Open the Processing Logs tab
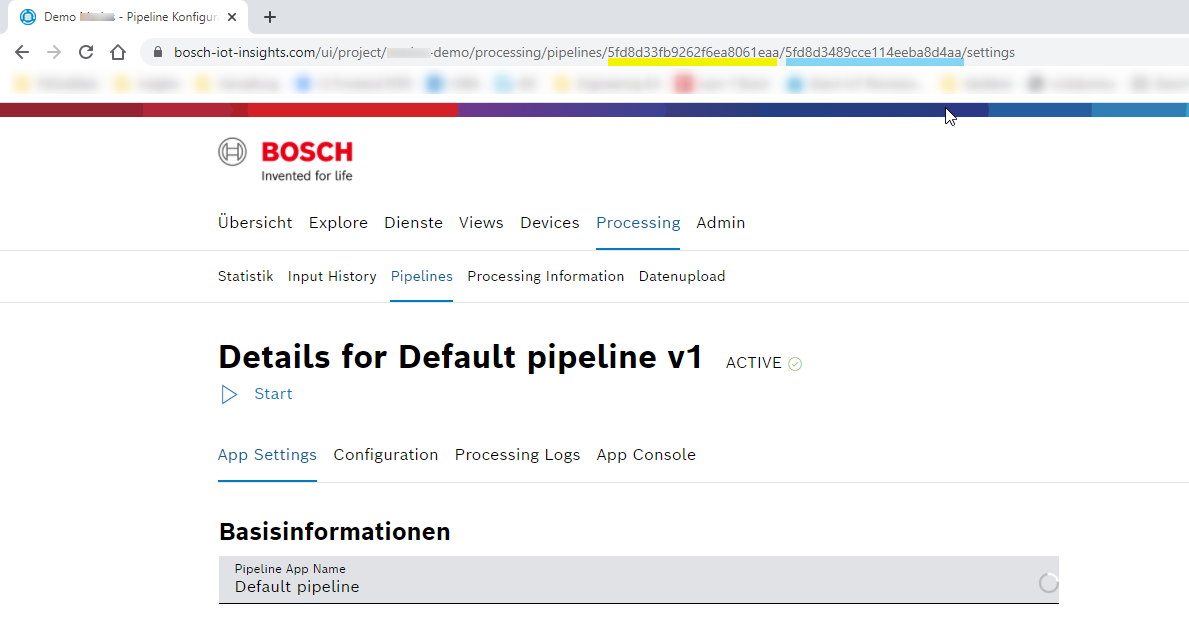Viewport: 1189px width, 638px height. [517, 455]
